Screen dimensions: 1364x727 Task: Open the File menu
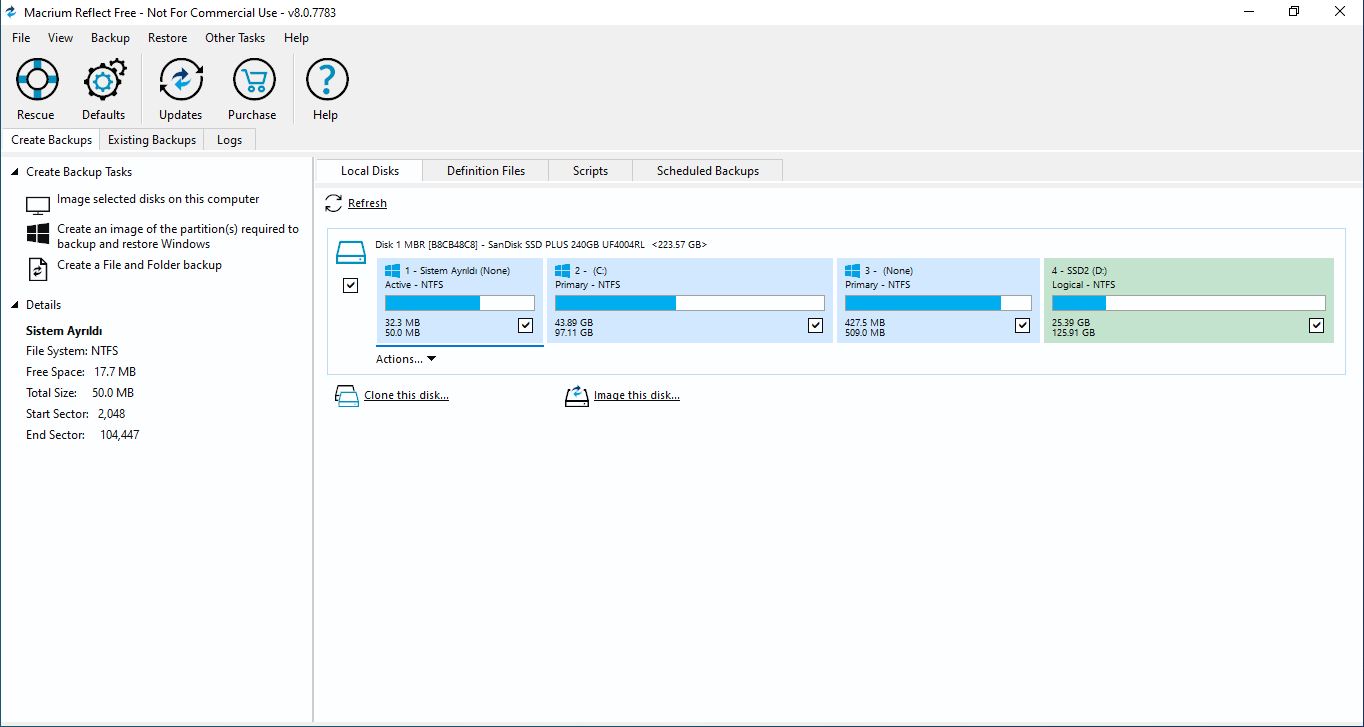tap(21, 38)
